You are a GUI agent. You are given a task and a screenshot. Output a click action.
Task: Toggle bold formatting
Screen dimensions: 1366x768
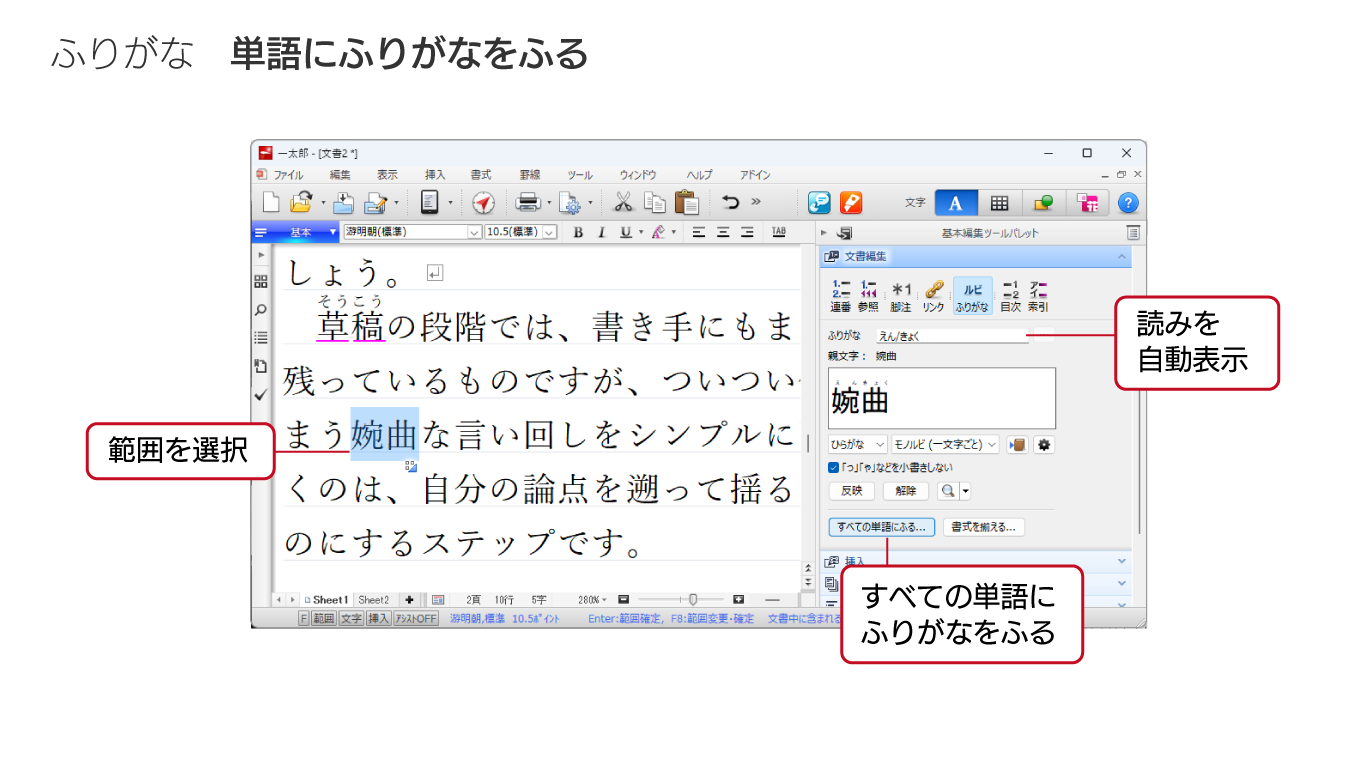point(578,232)
